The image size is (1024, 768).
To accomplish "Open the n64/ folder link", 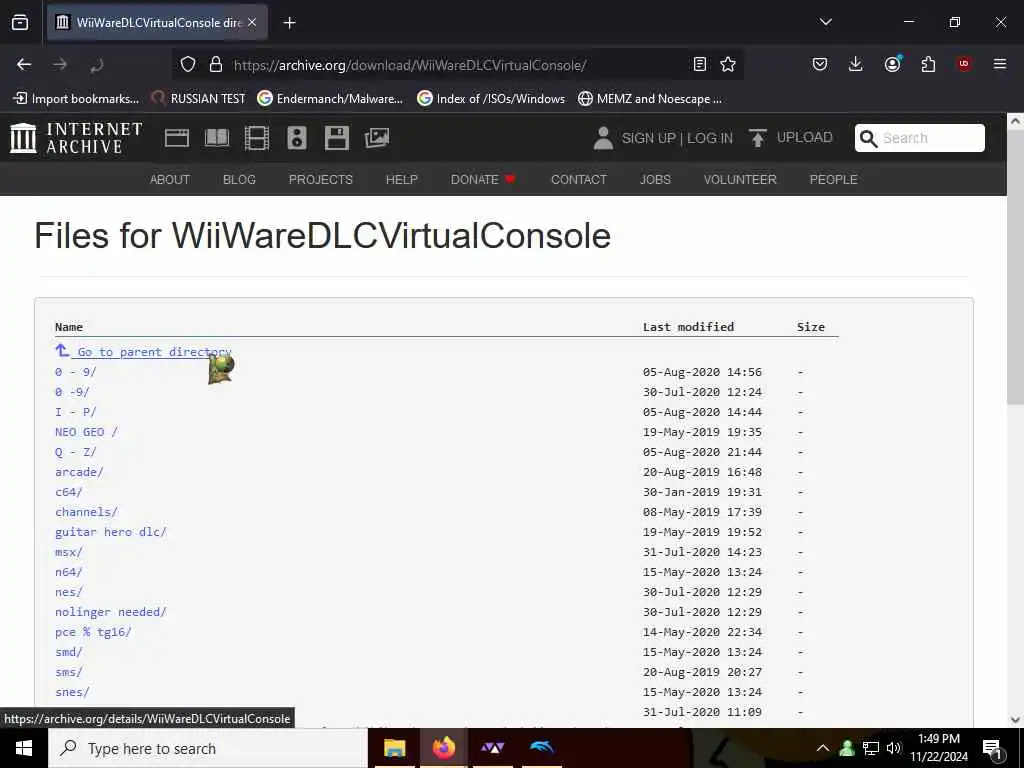I will pyautogui.click(x=69, y=571).
